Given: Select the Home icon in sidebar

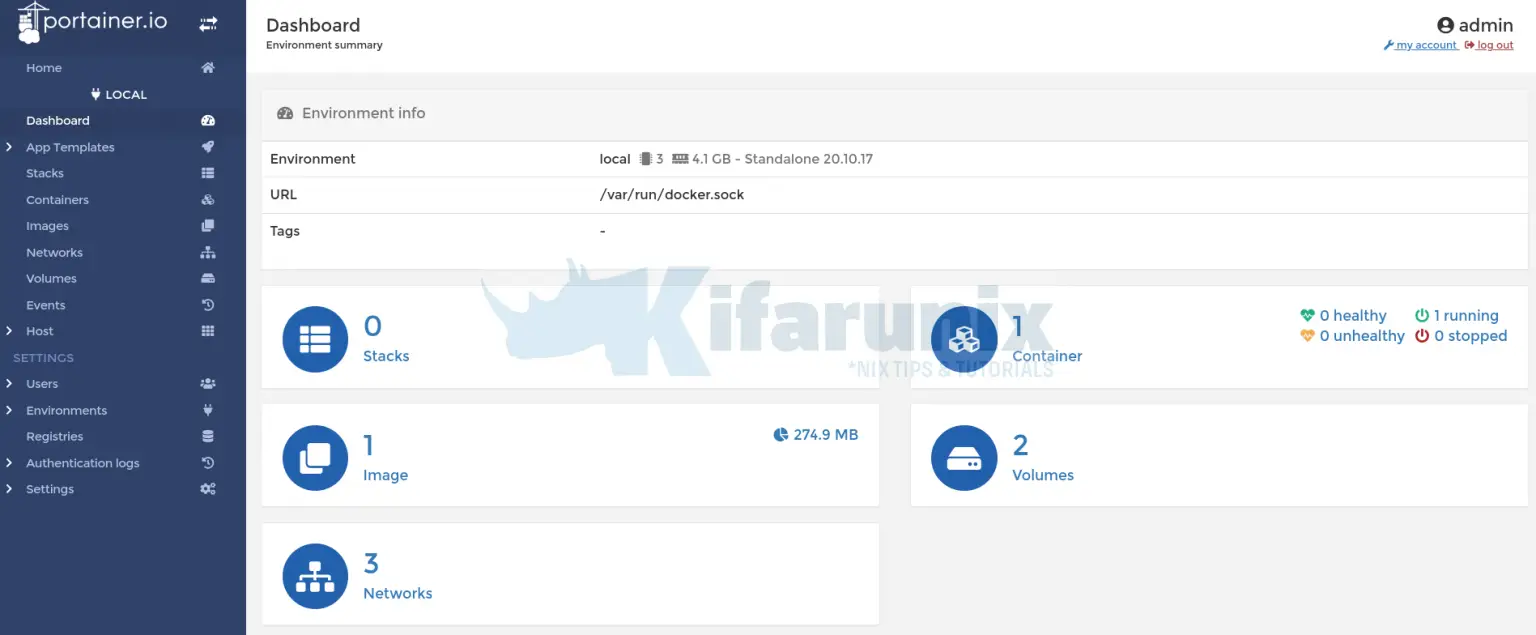Looking at the screenshot, I should click(208, 67).
